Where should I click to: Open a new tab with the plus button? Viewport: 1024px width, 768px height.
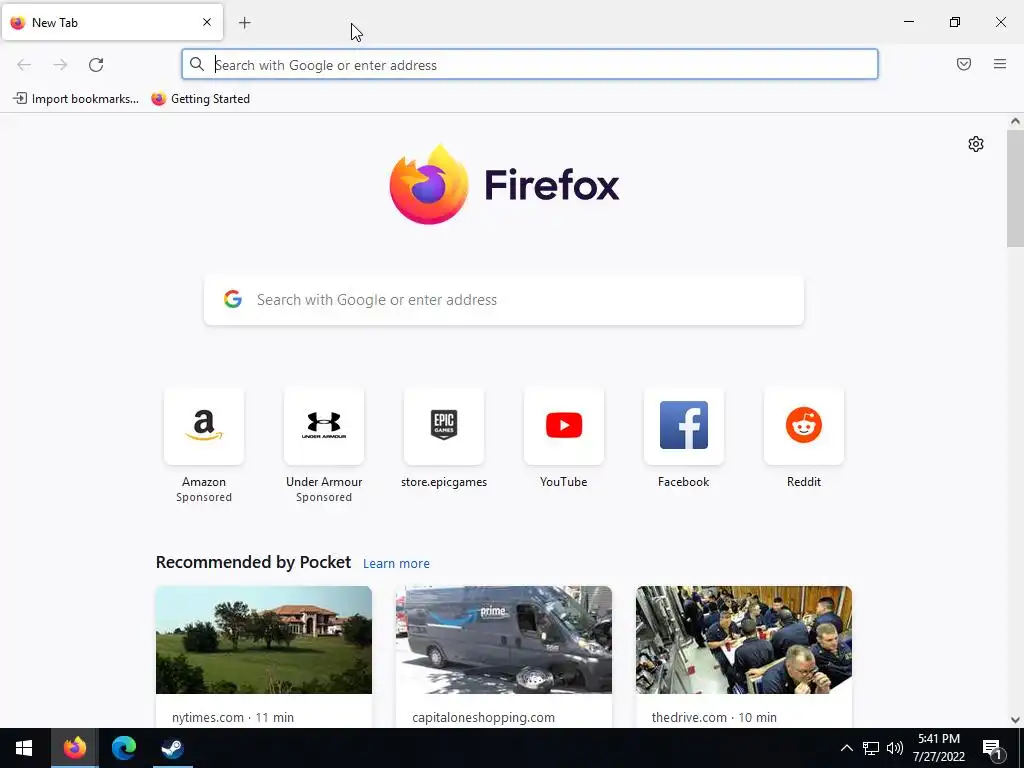[x=244, y=23]
